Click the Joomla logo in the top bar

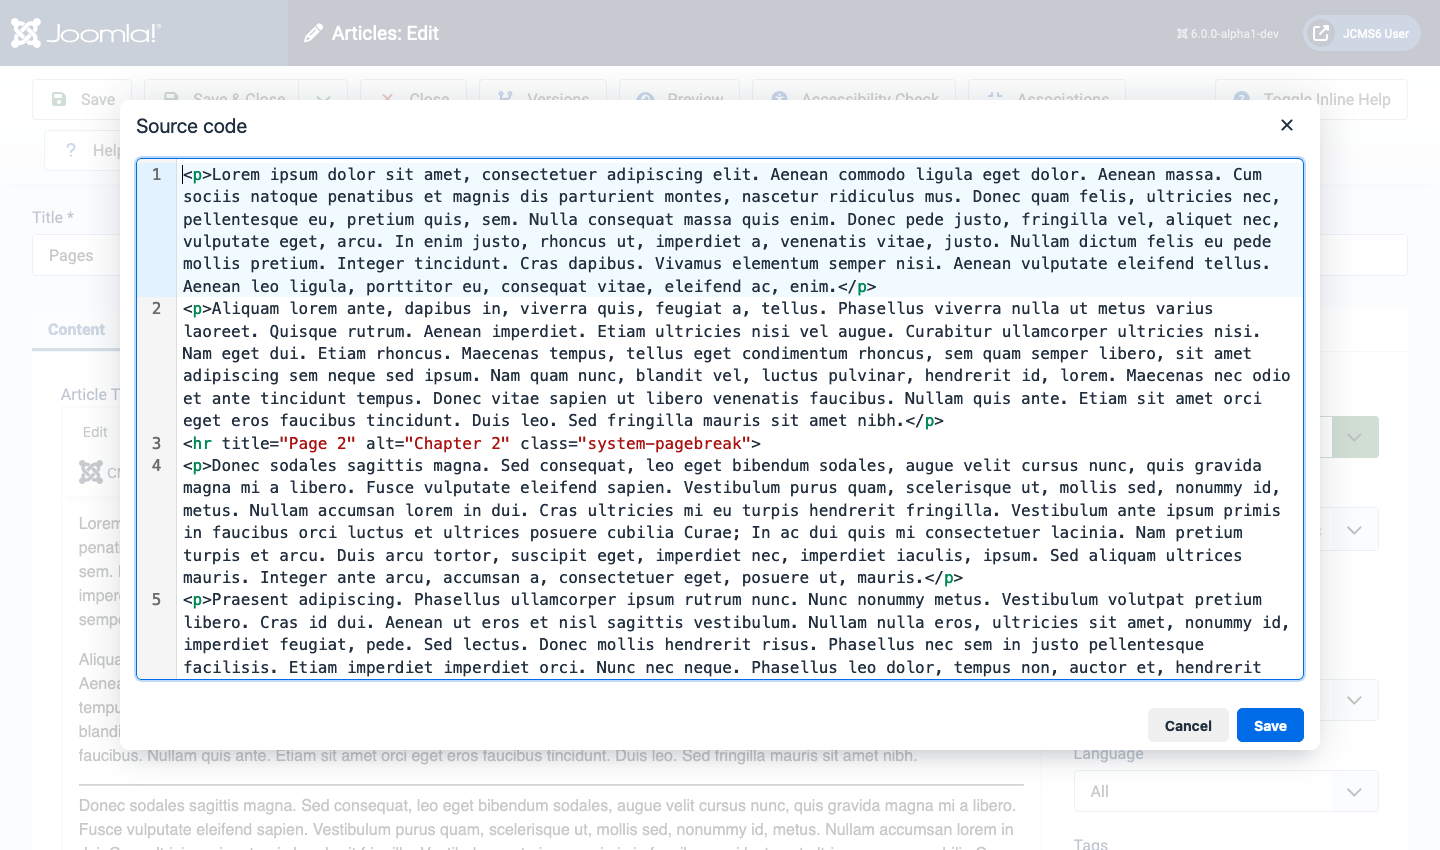coord(25,32)
